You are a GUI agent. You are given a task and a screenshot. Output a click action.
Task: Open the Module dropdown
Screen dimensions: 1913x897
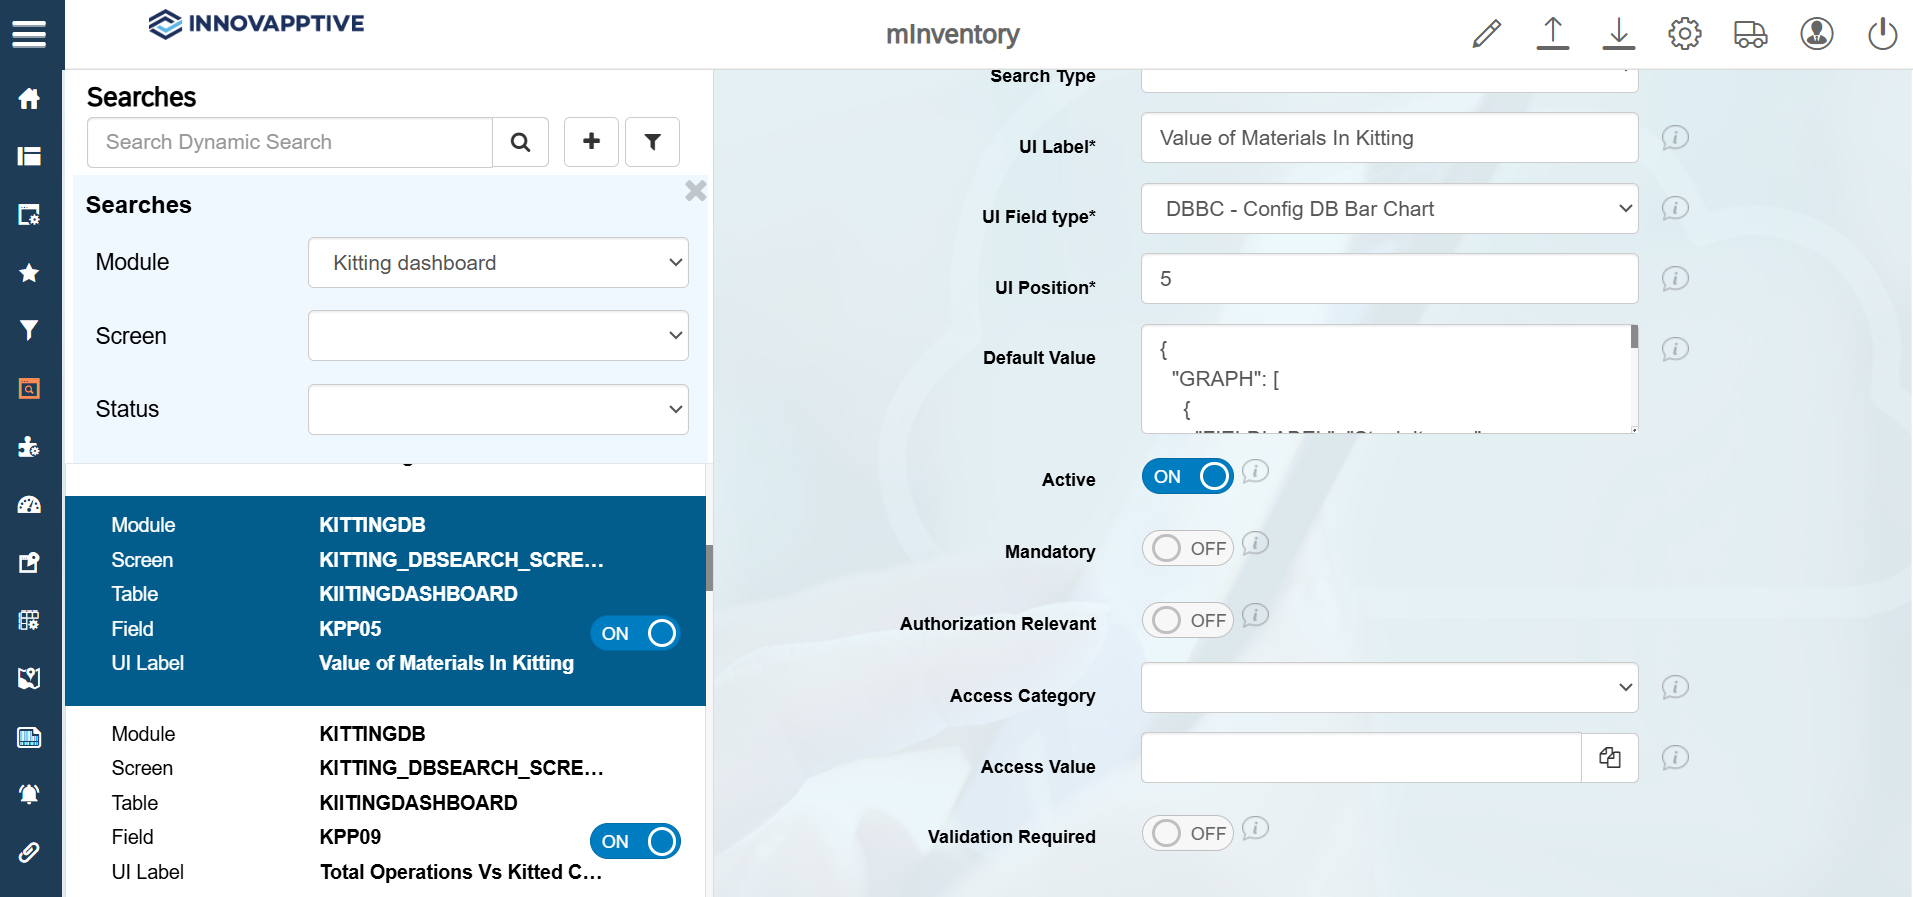coord(498,263)
